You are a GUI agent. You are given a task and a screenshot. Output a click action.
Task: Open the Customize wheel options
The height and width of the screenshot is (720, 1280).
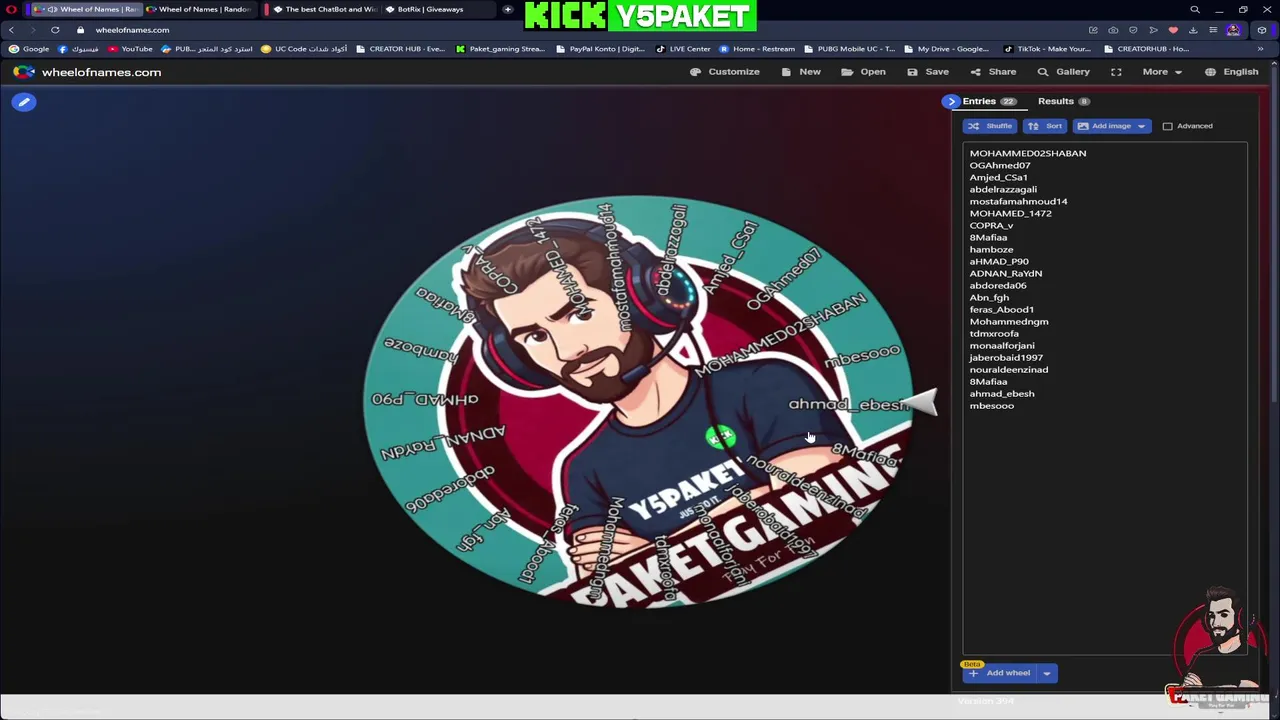pyautogui.click(x=725, y=72)
